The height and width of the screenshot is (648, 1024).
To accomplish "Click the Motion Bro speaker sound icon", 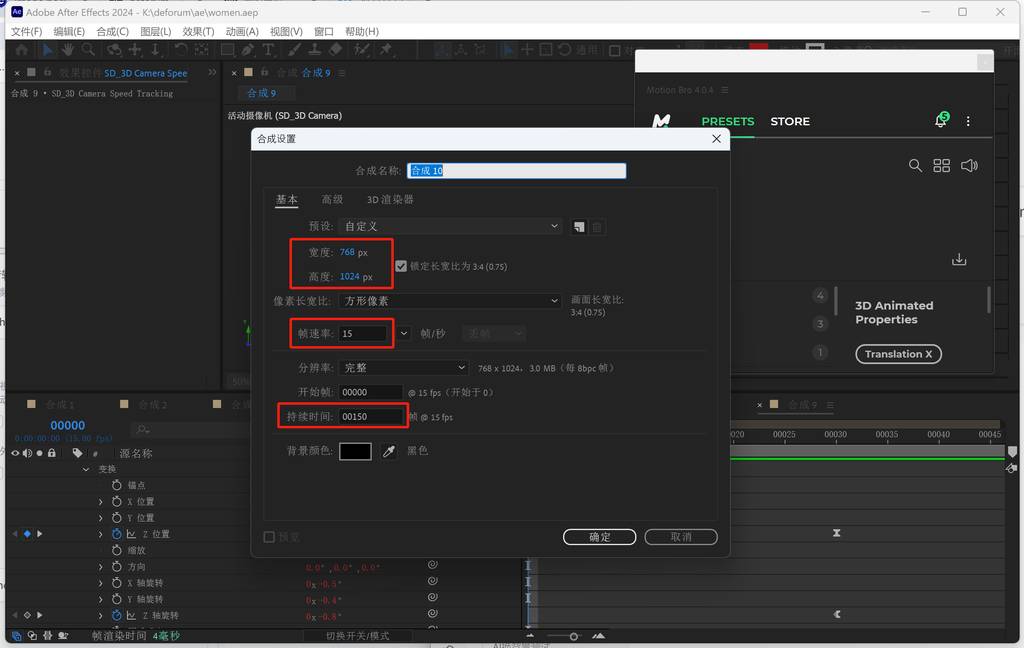I will 968,166.
